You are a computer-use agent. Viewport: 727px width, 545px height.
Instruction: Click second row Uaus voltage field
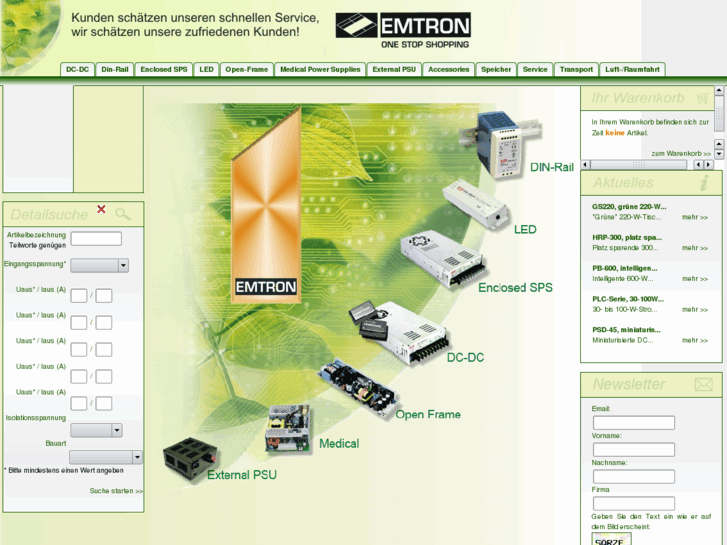(x=79, y=322)
